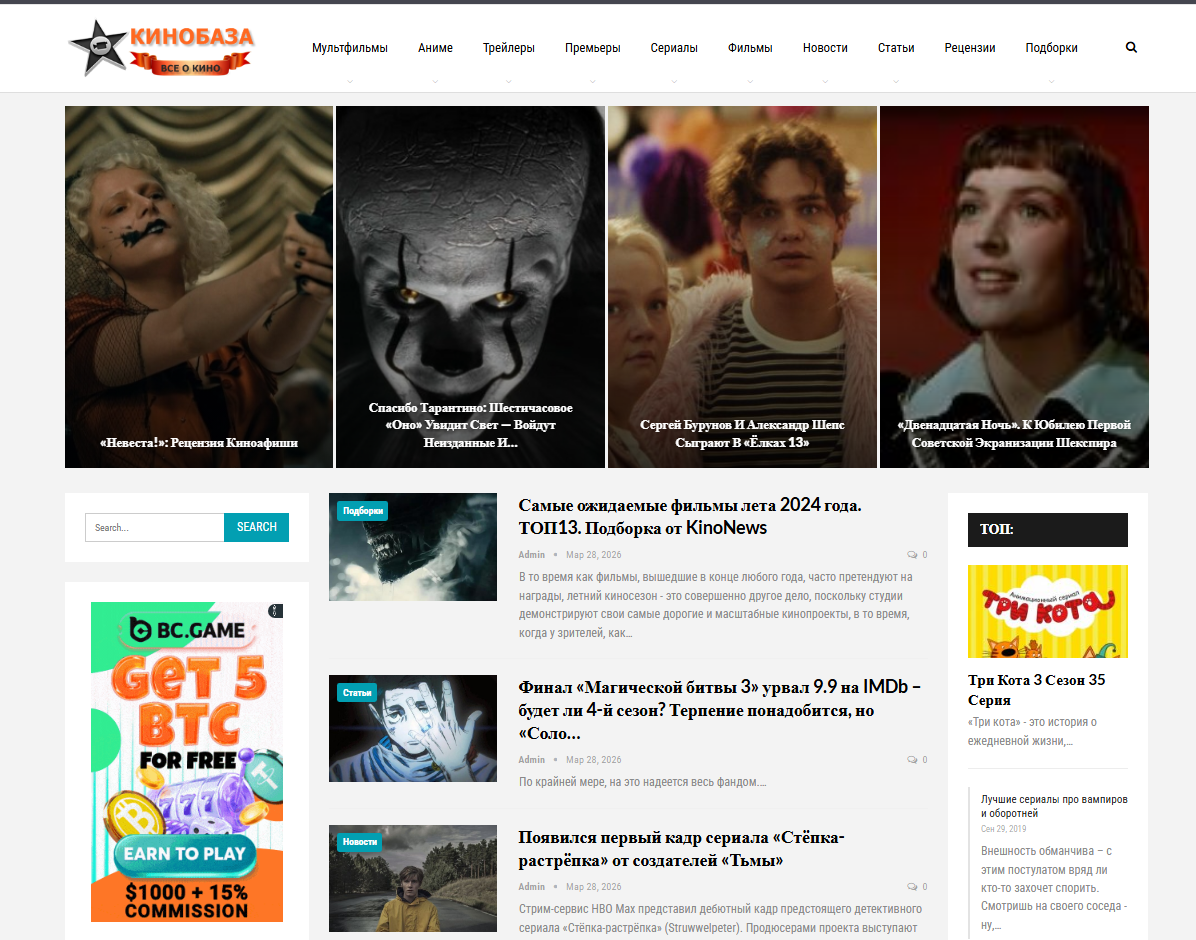Click the Новости category badge on thumbnail
Image resolution: width=1196 pixels, height=940 pixels.
click(360, 842)
